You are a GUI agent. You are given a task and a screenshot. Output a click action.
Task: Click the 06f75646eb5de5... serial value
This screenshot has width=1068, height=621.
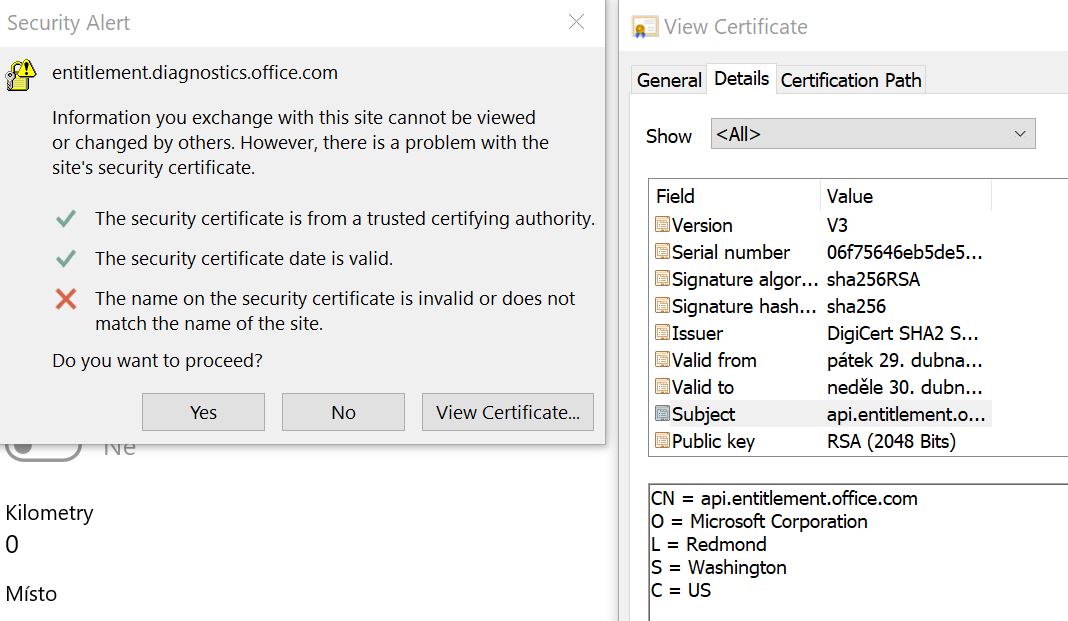[x=905, y=252]
